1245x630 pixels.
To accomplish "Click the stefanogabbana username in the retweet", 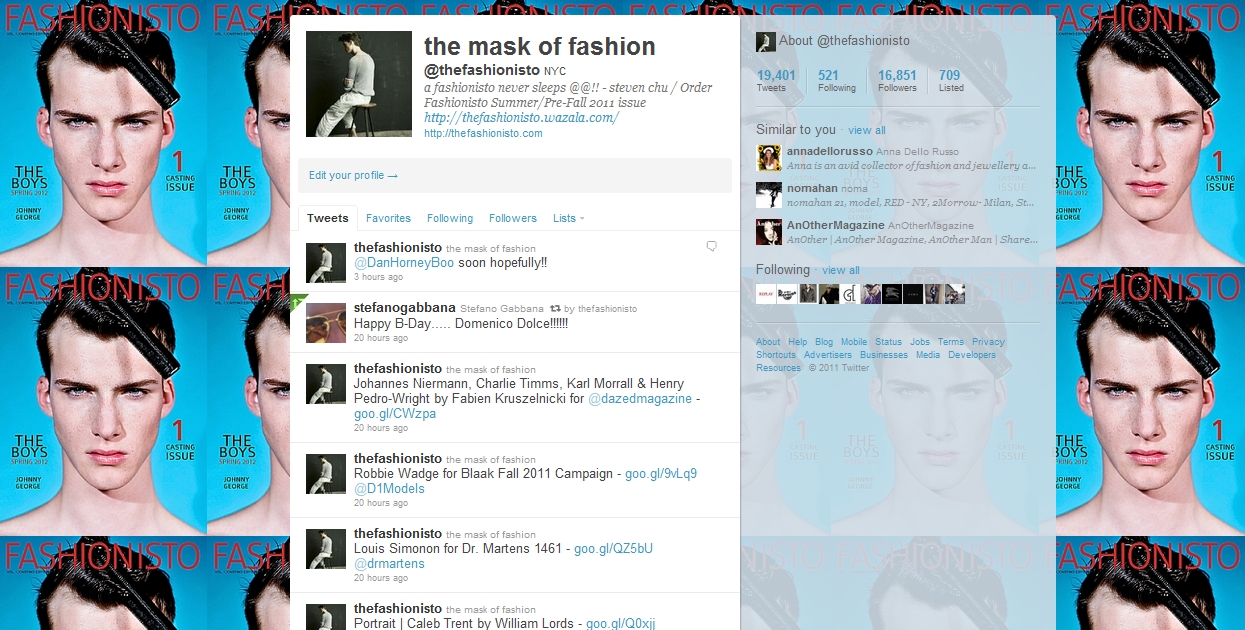I will pyautogui.click(x=404, y=308).
